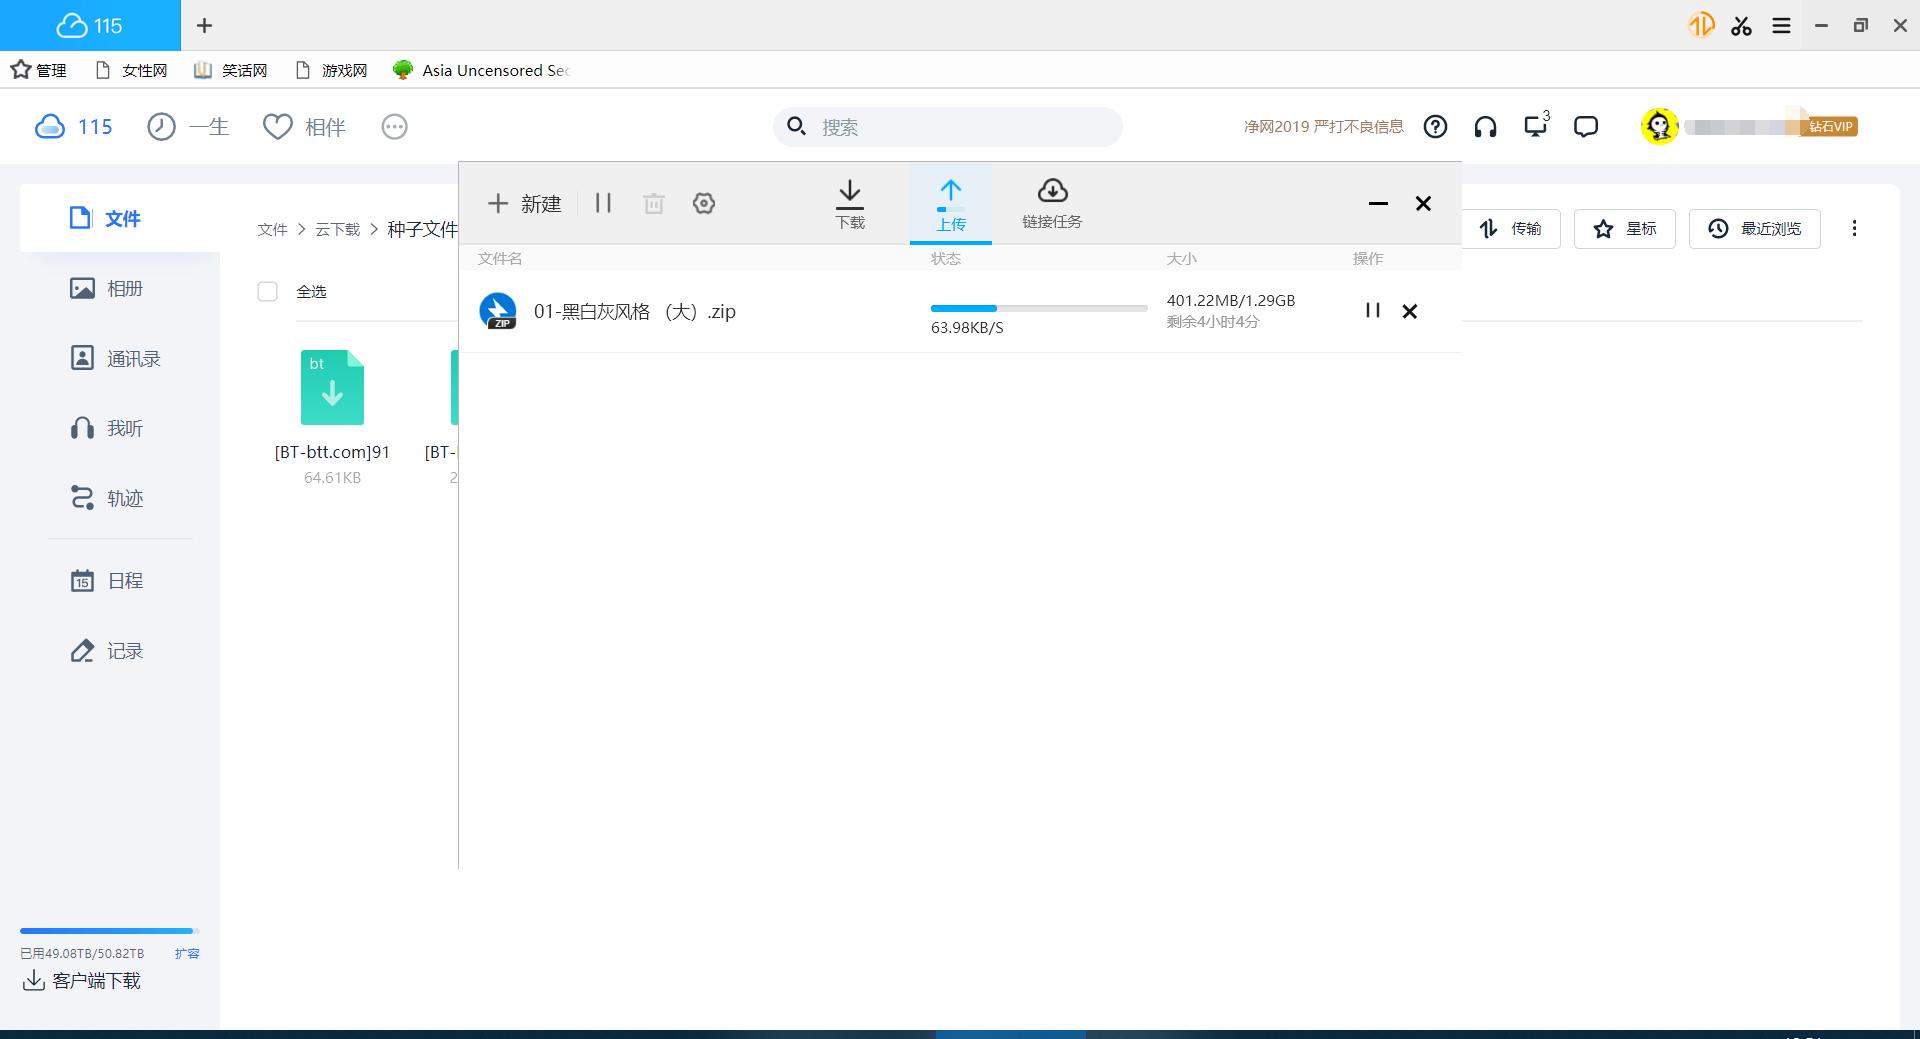1920x1039 pixels.
Task: Click the zip upload progress bar
Action: coord(1038,308)
